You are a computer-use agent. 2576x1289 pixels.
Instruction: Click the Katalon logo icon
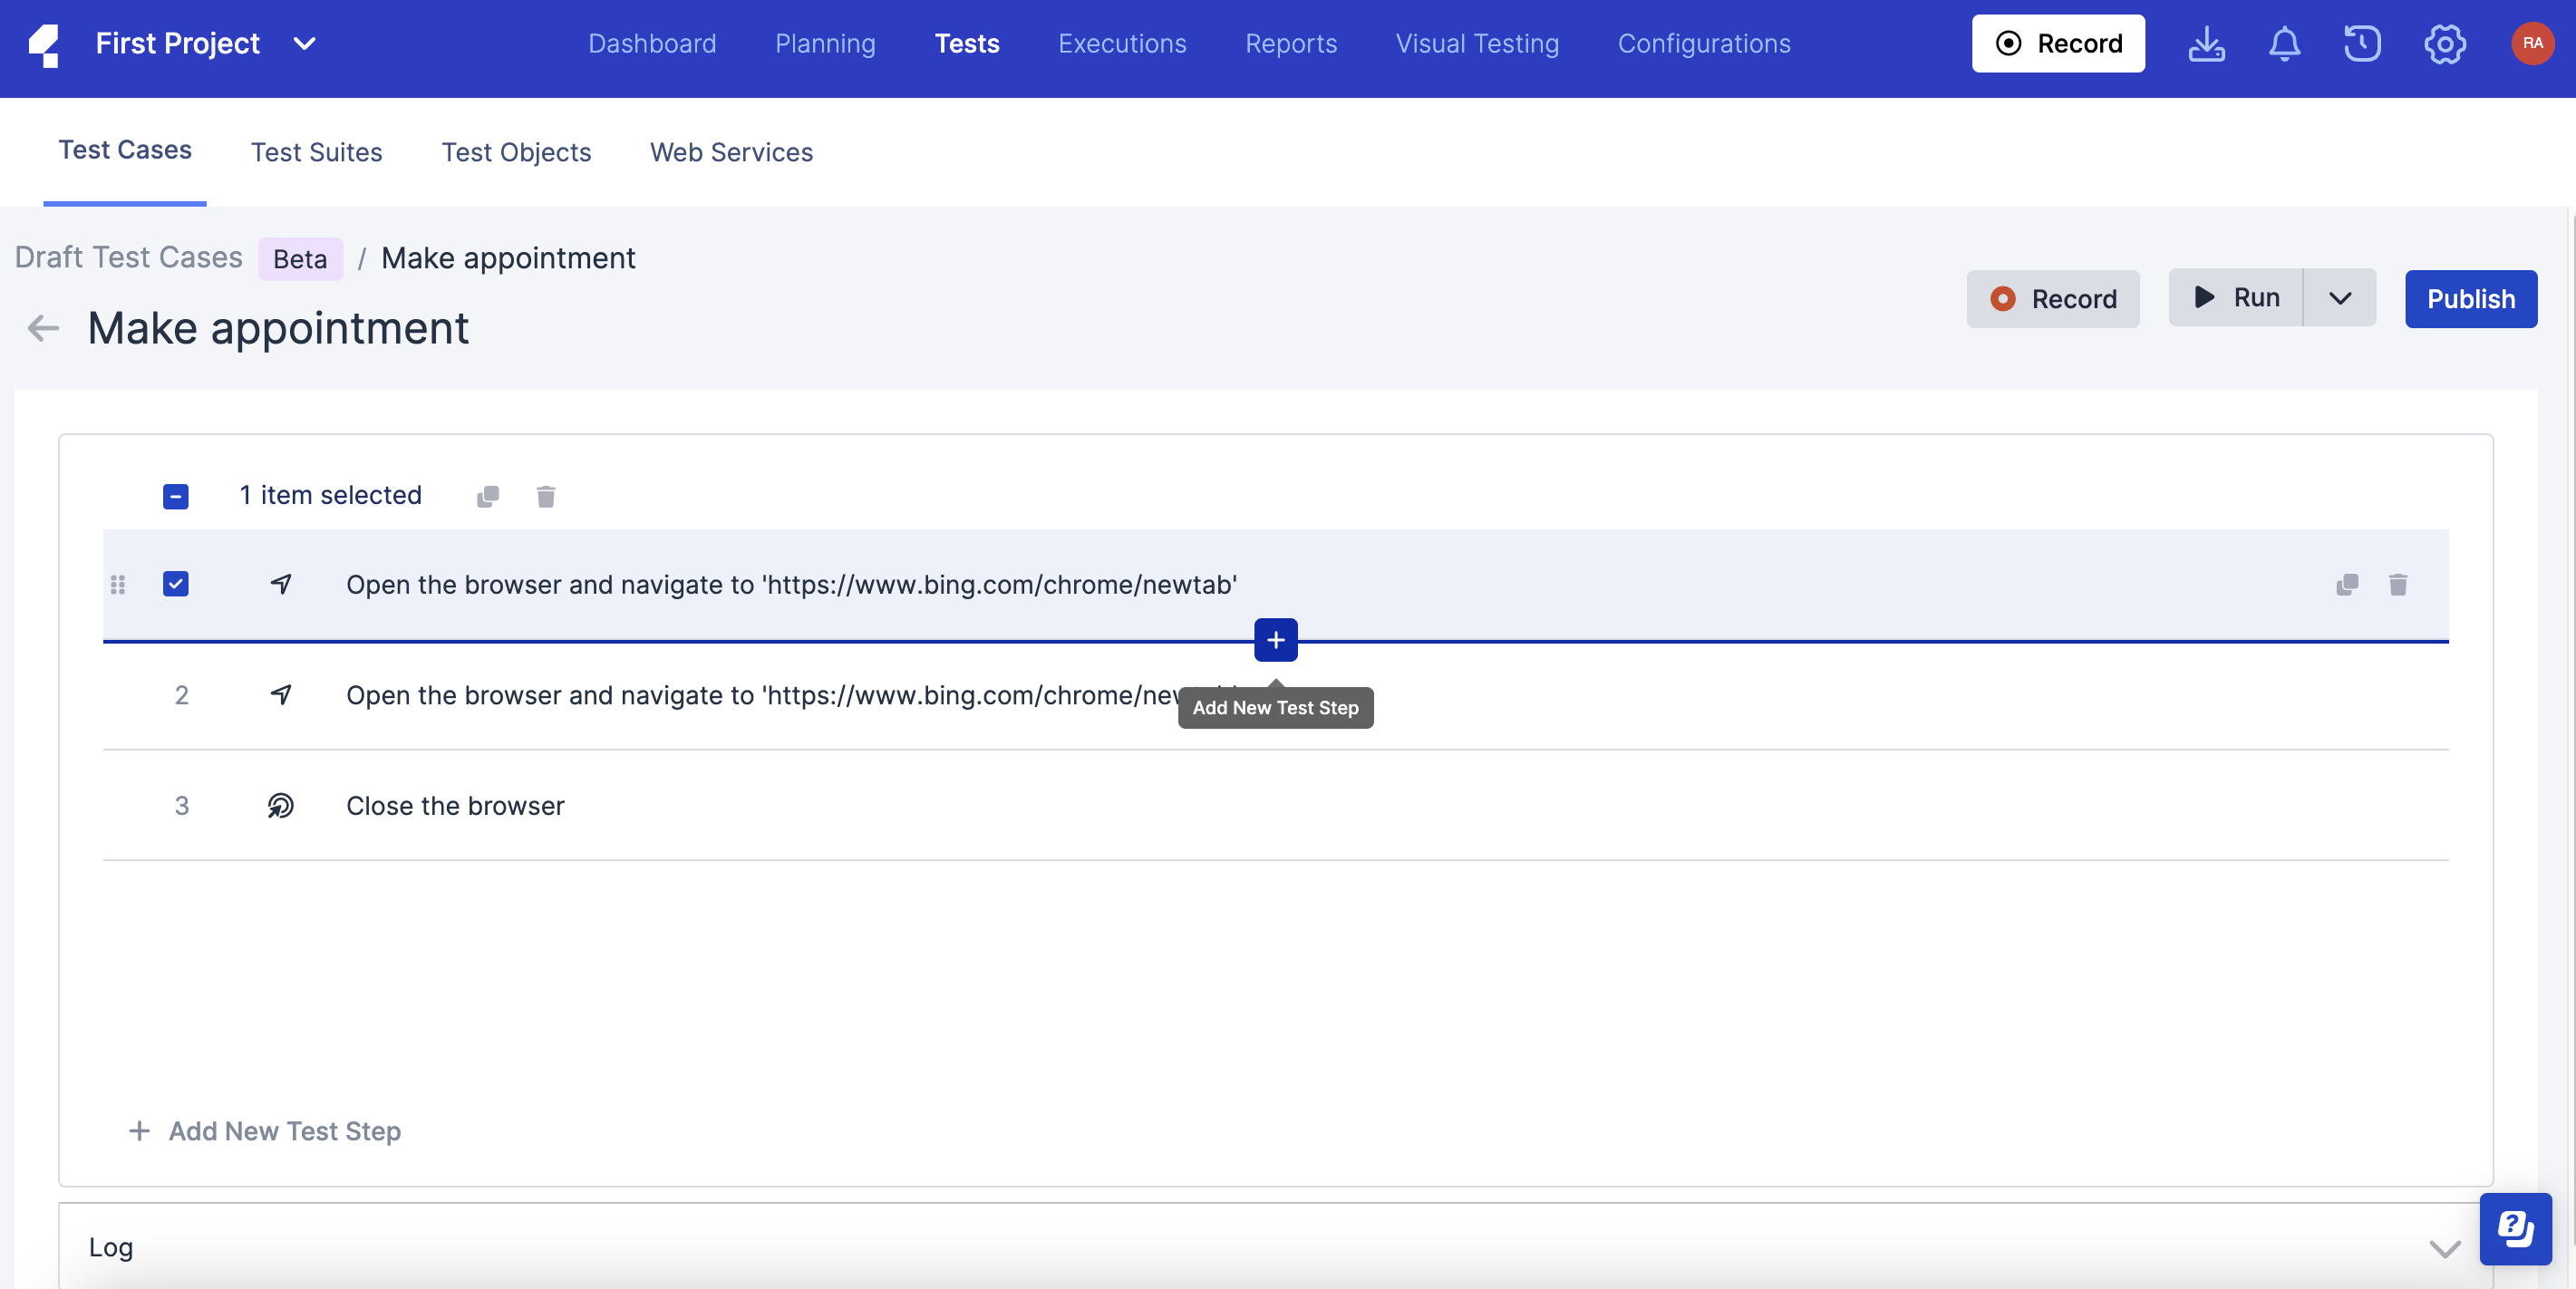(x=43, y=44)
